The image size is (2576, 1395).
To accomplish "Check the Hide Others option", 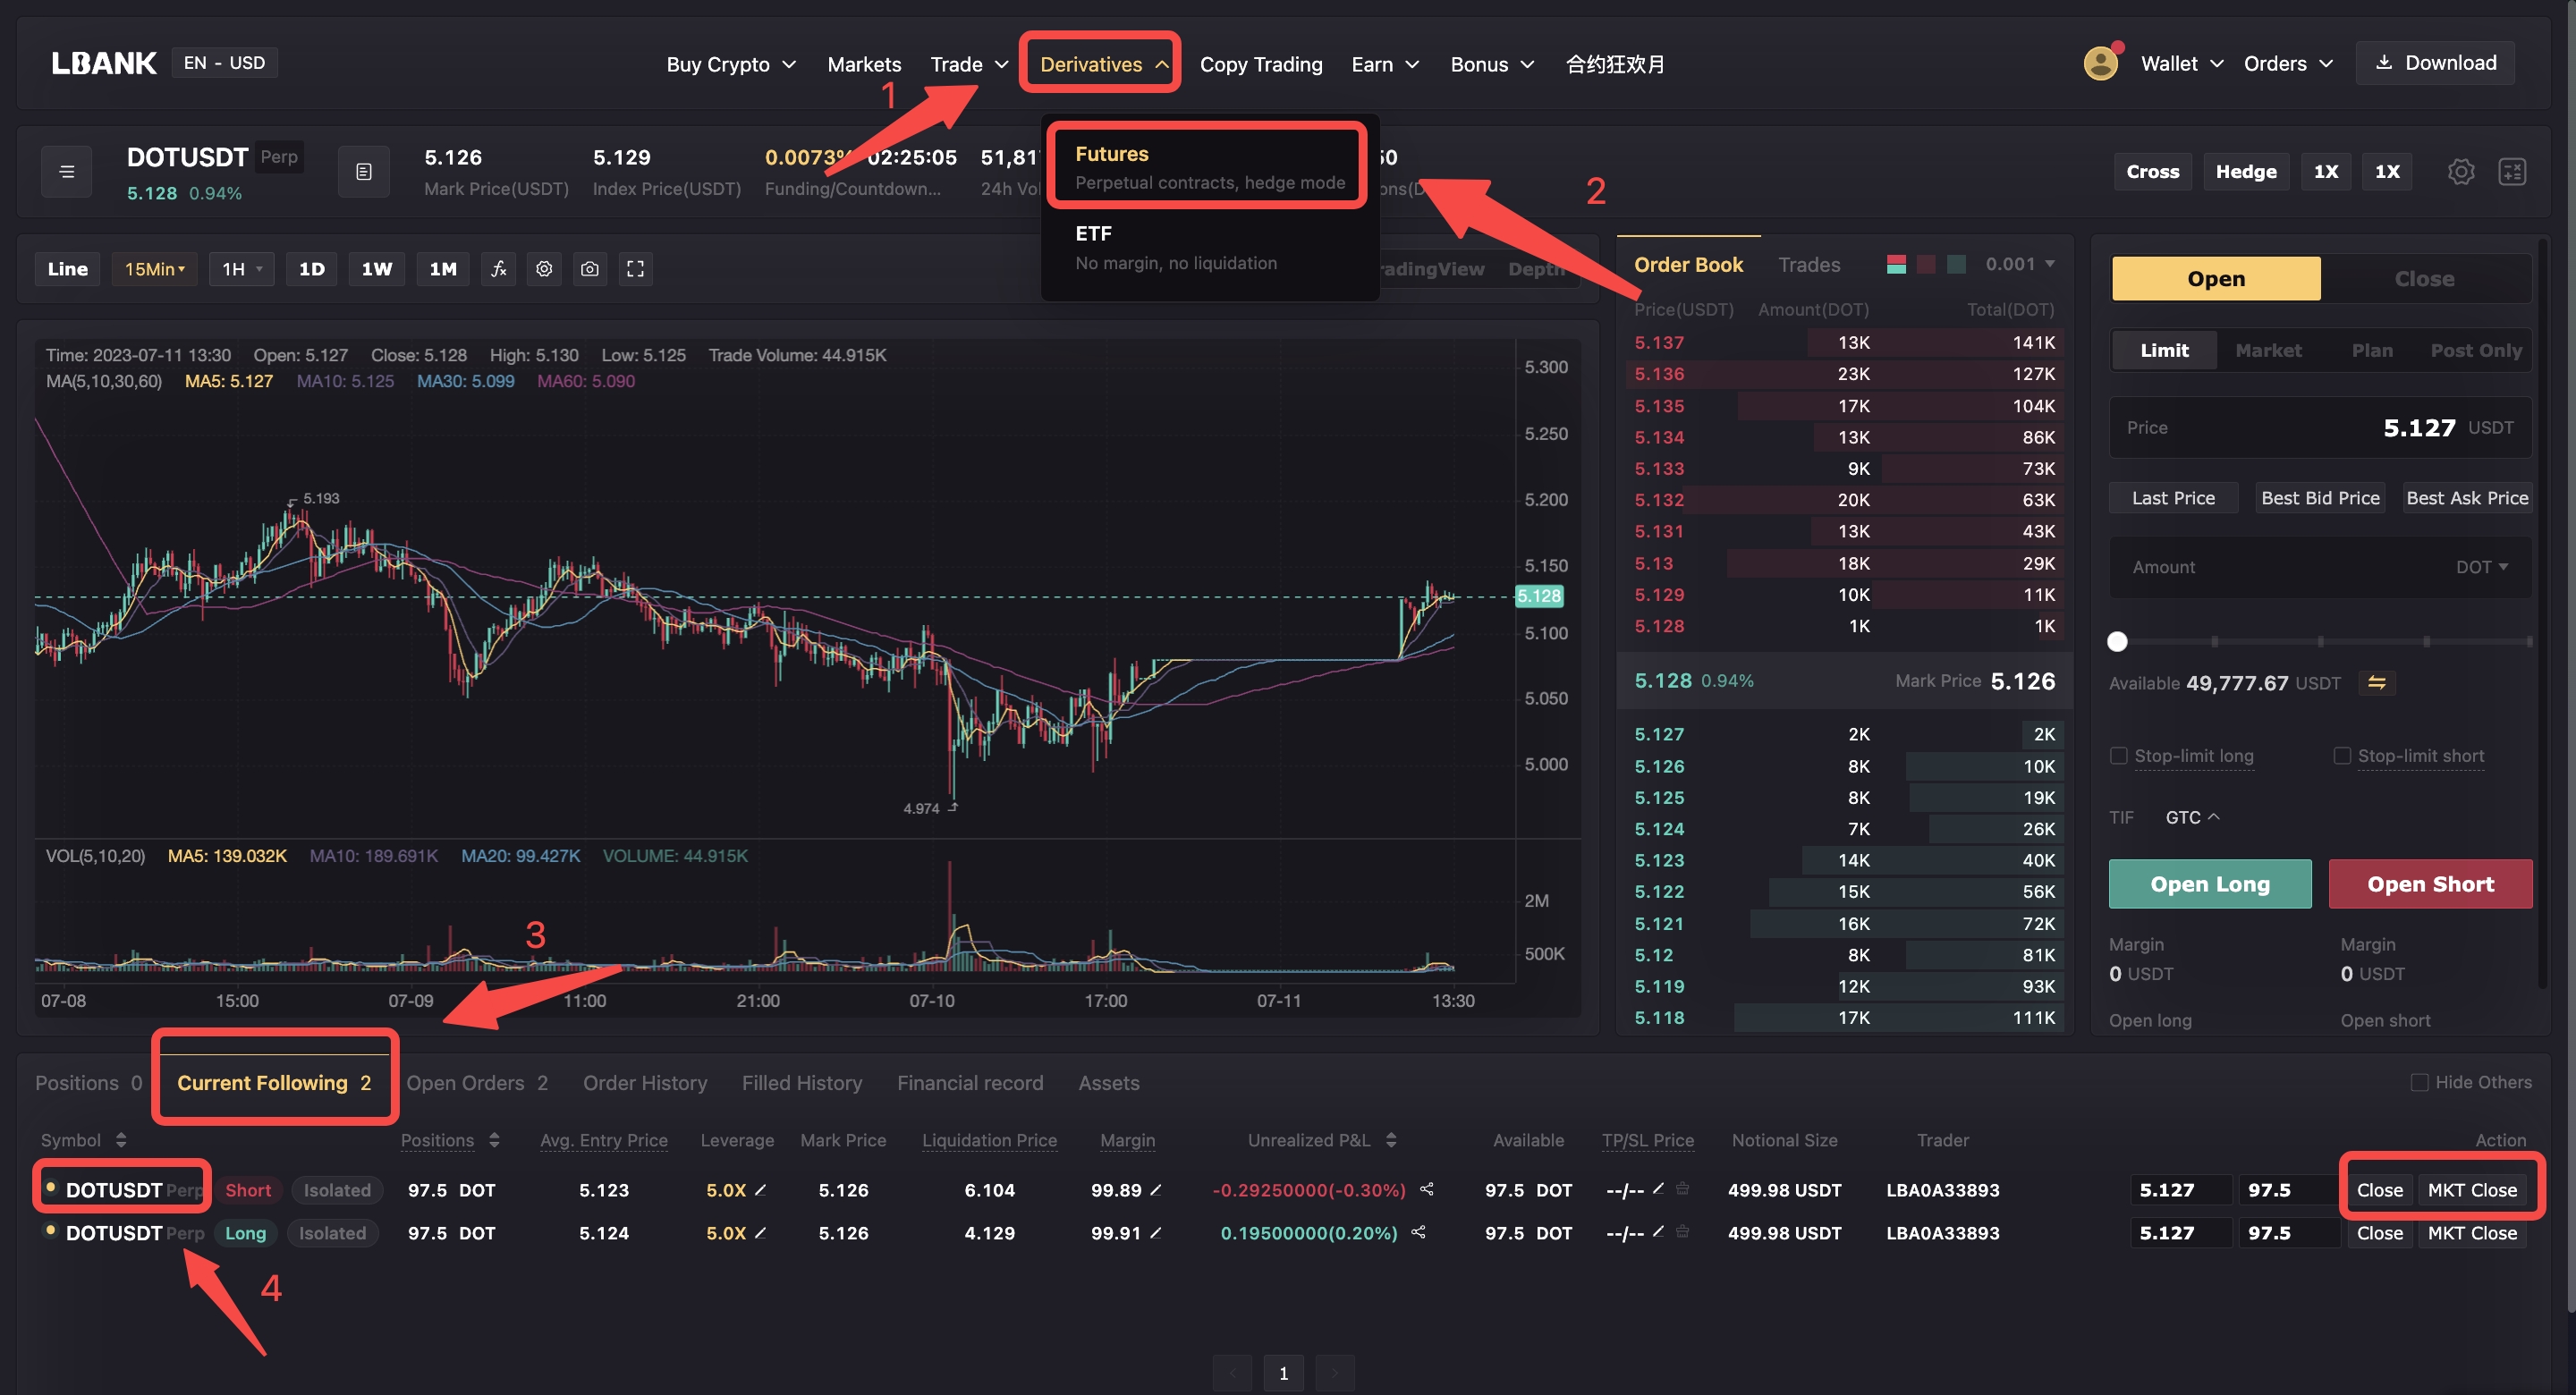I will [x=2419, y=1082].
